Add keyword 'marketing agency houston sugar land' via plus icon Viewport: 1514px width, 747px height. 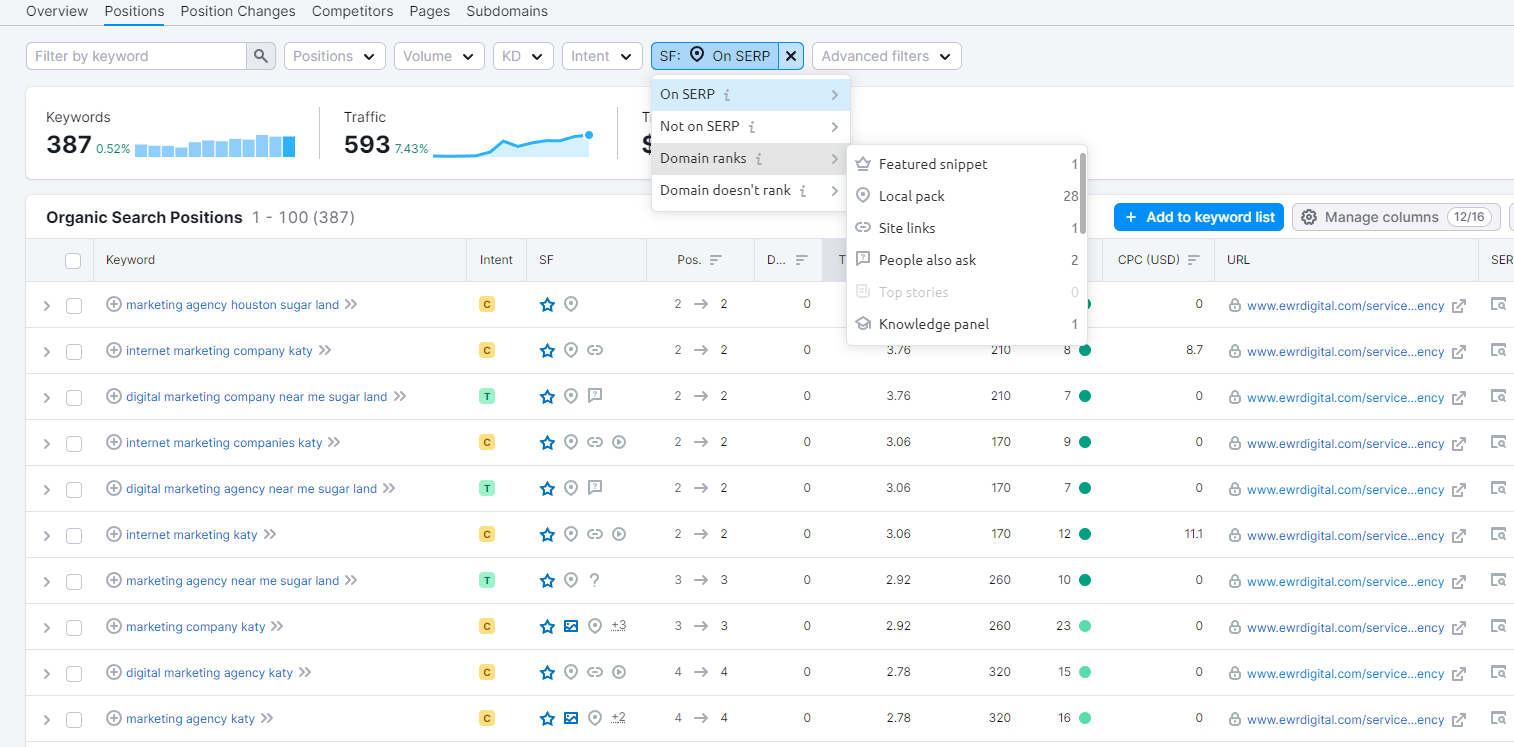coord(113,304)
